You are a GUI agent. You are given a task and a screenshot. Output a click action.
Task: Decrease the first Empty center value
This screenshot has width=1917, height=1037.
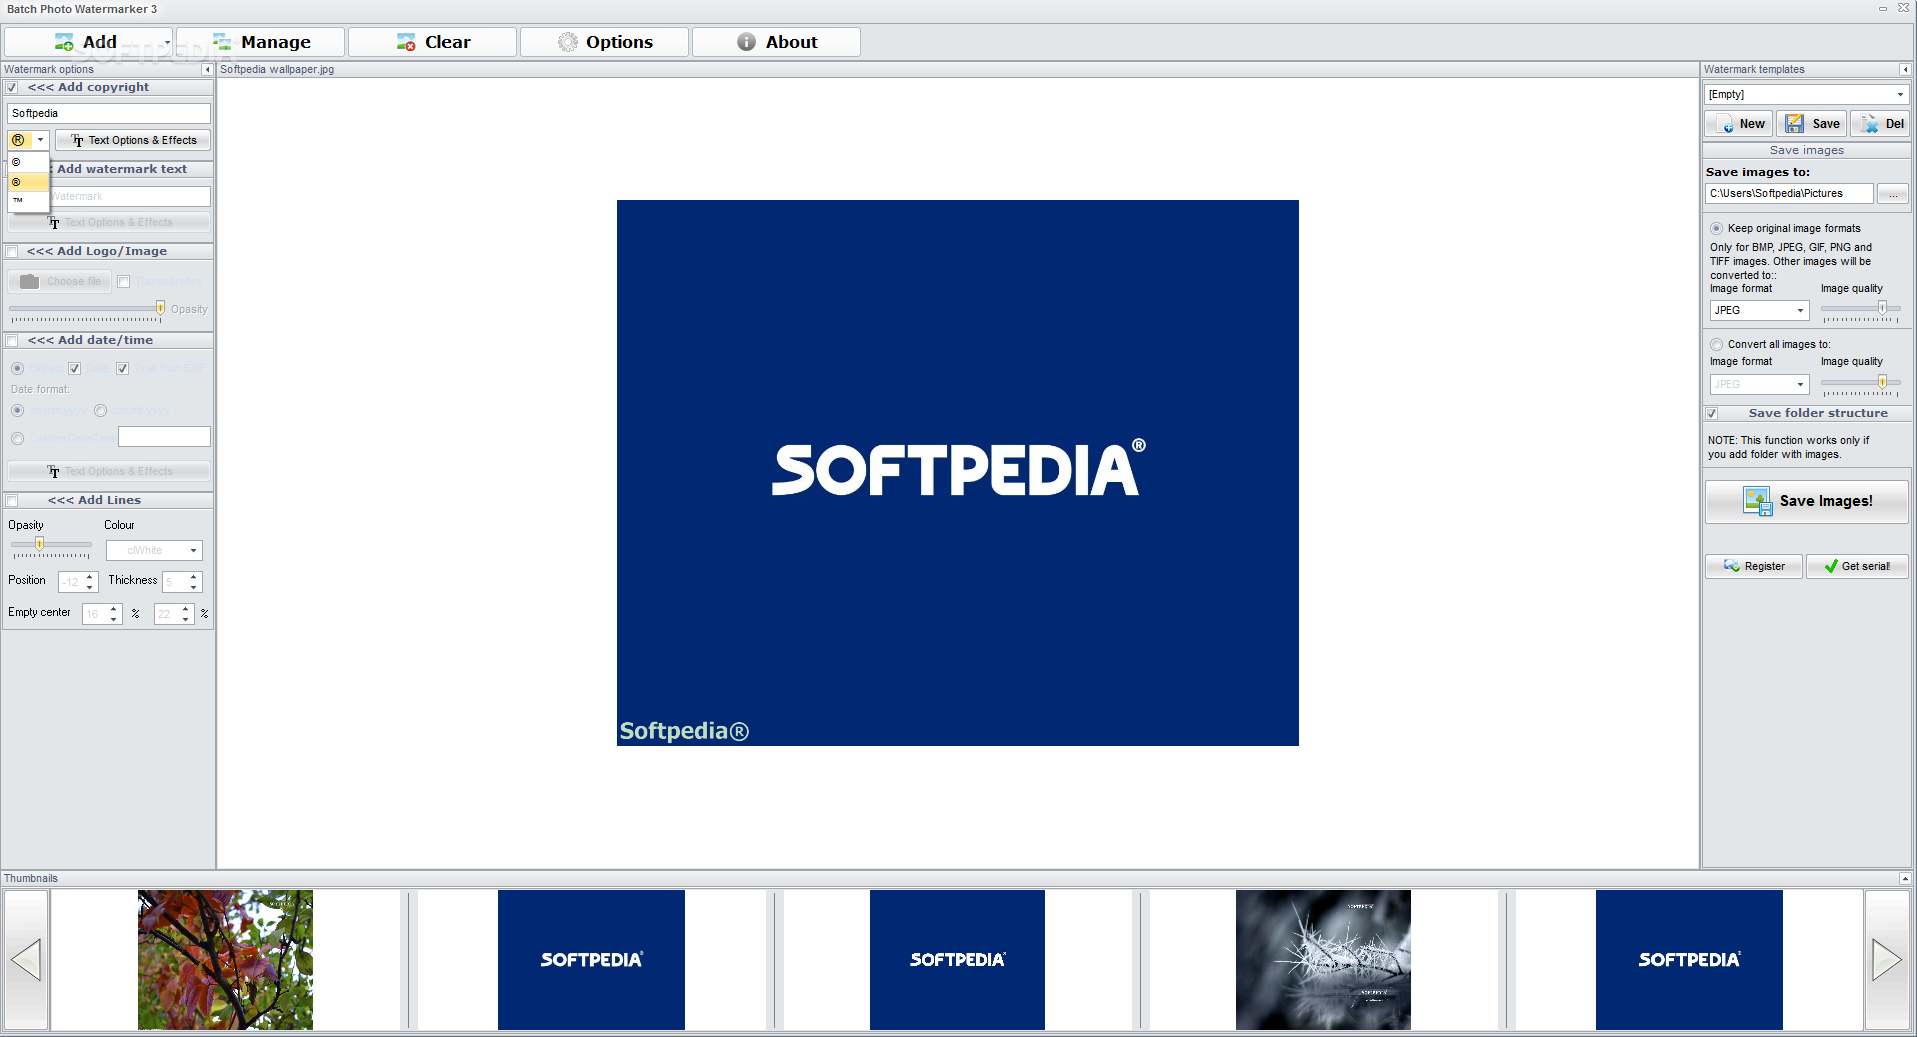114,619
